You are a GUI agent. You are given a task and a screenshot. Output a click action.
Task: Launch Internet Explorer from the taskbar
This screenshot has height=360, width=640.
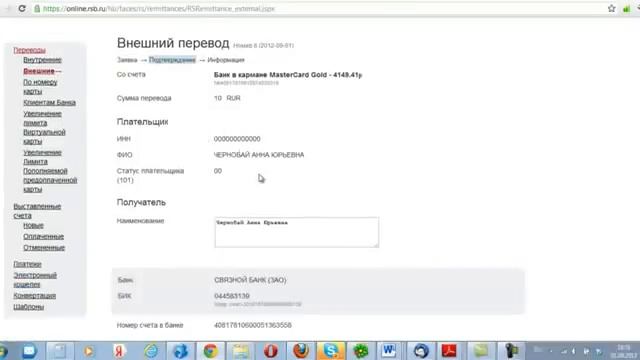[151, 351]
